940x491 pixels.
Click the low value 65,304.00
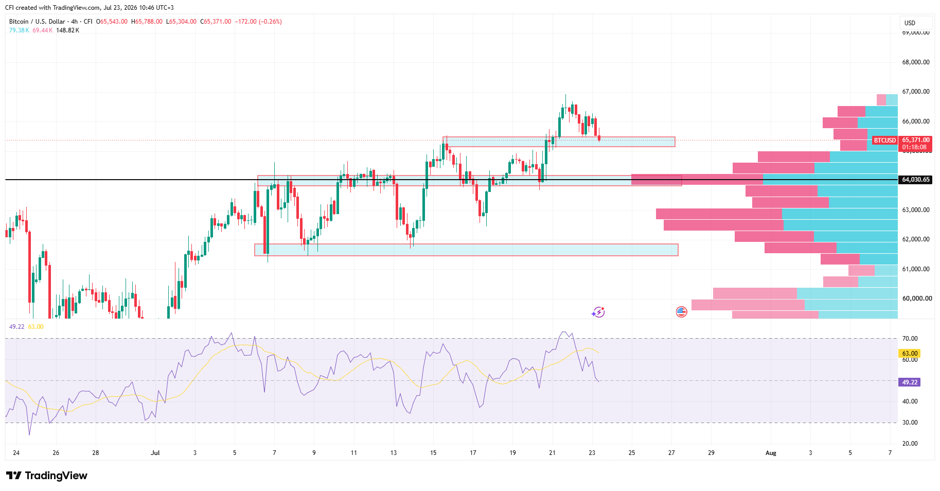click(182, 22)
